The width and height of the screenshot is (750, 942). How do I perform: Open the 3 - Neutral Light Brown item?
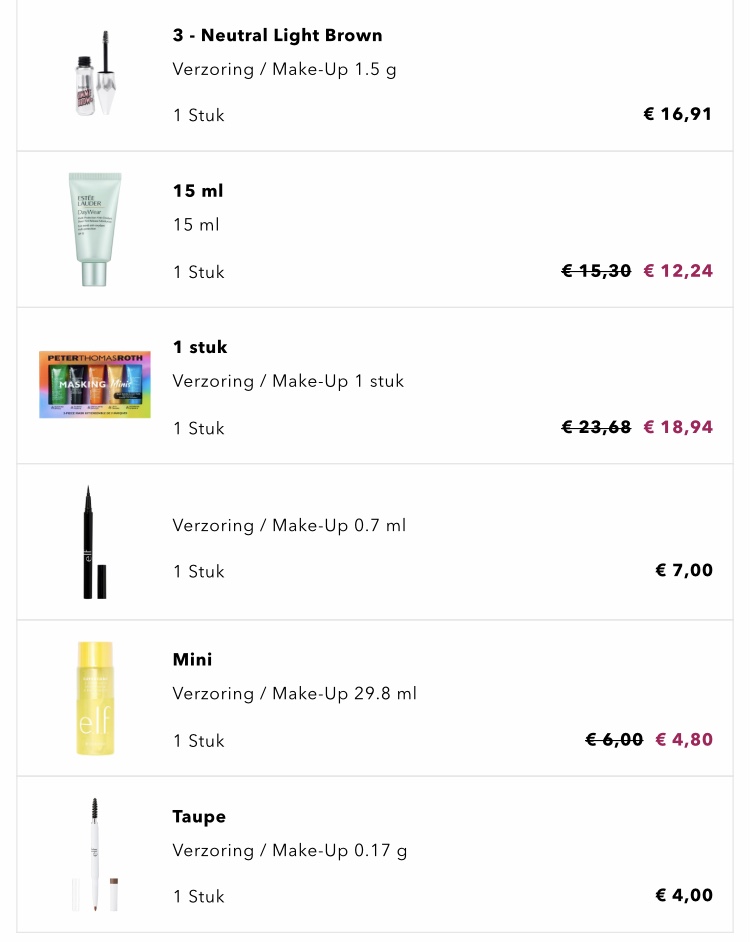[277, 35]
